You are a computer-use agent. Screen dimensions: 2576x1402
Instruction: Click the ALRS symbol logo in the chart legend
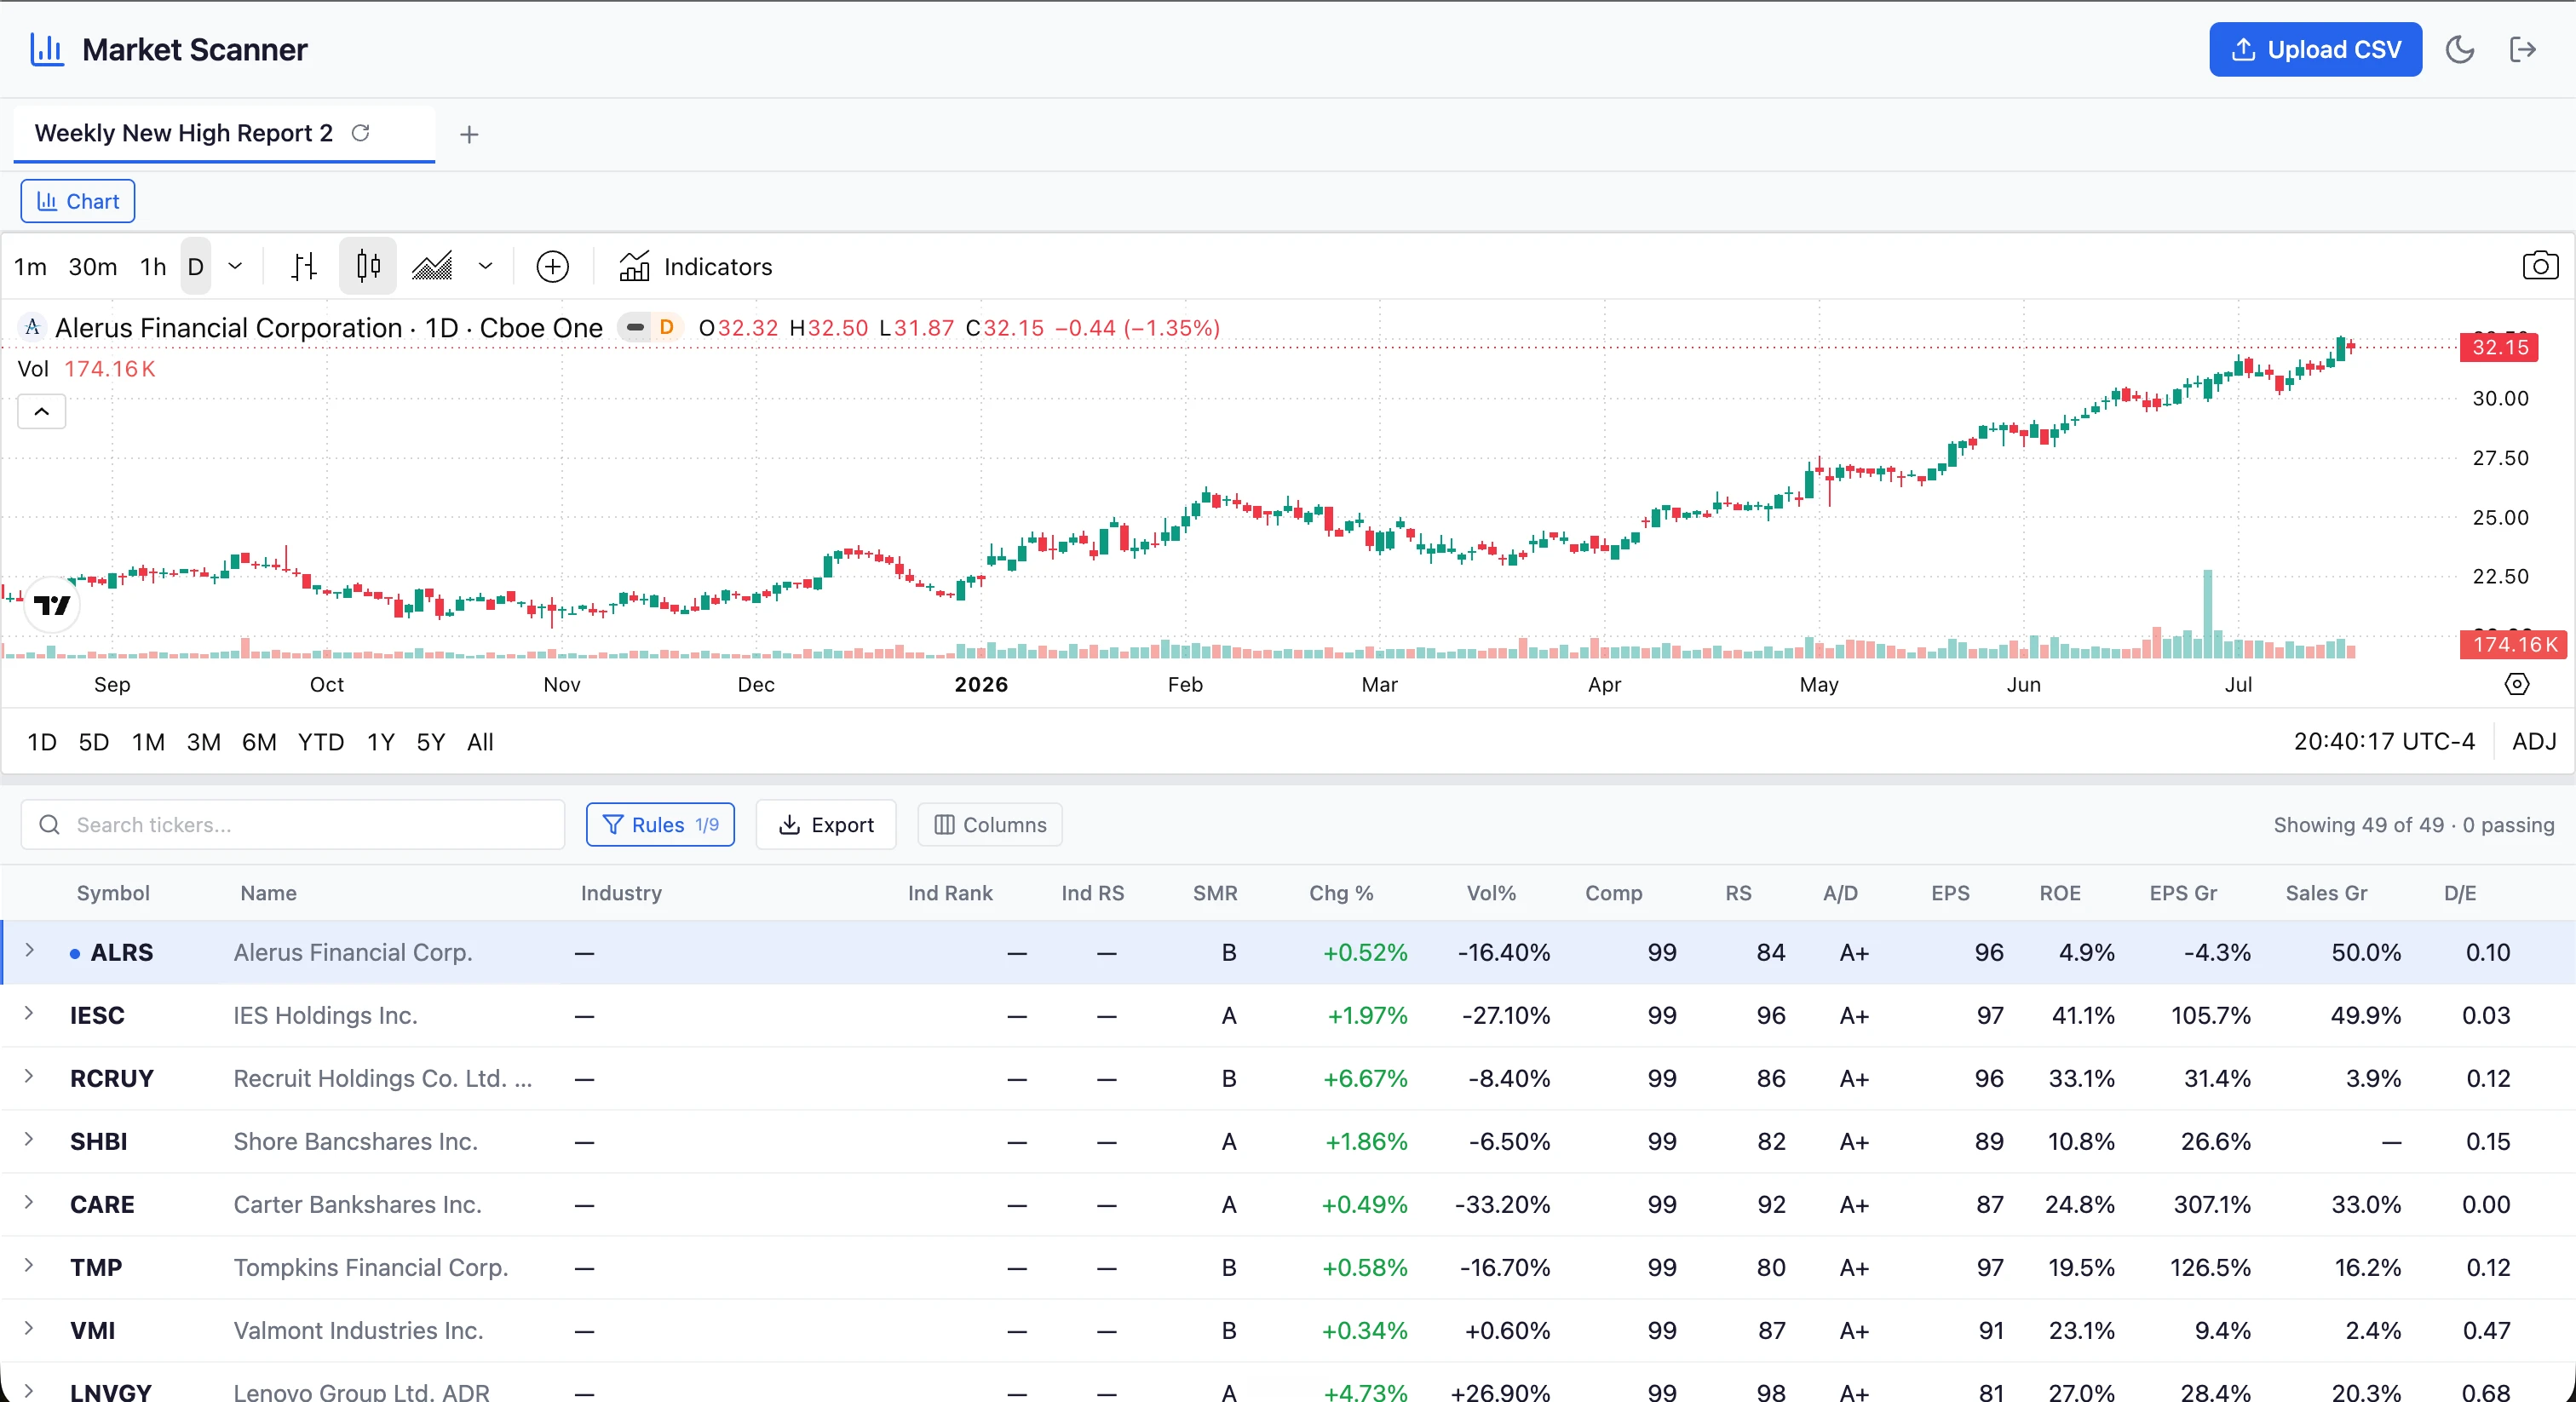(x=32, y=327)
